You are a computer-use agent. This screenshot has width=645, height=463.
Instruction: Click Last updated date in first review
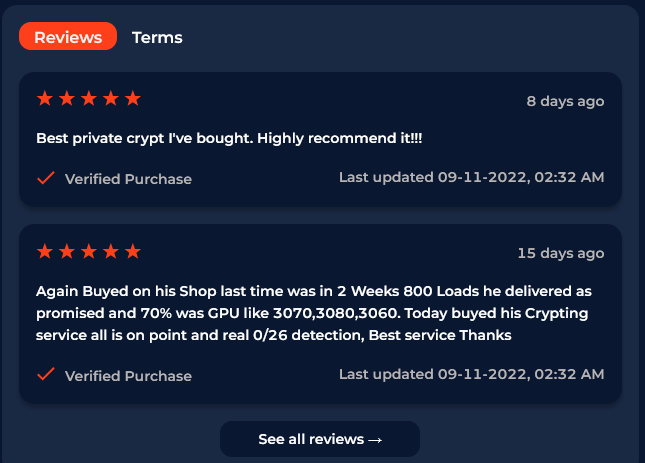(471, 178)
